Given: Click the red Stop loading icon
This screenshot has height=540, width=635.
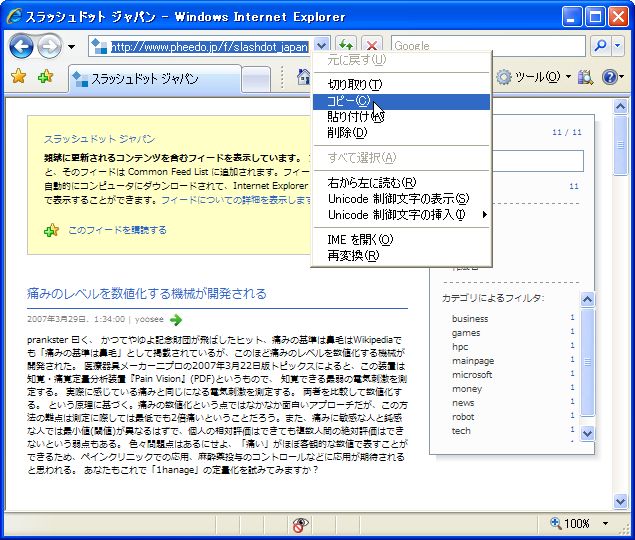Looking at the screenshot, I should (371, 46).
